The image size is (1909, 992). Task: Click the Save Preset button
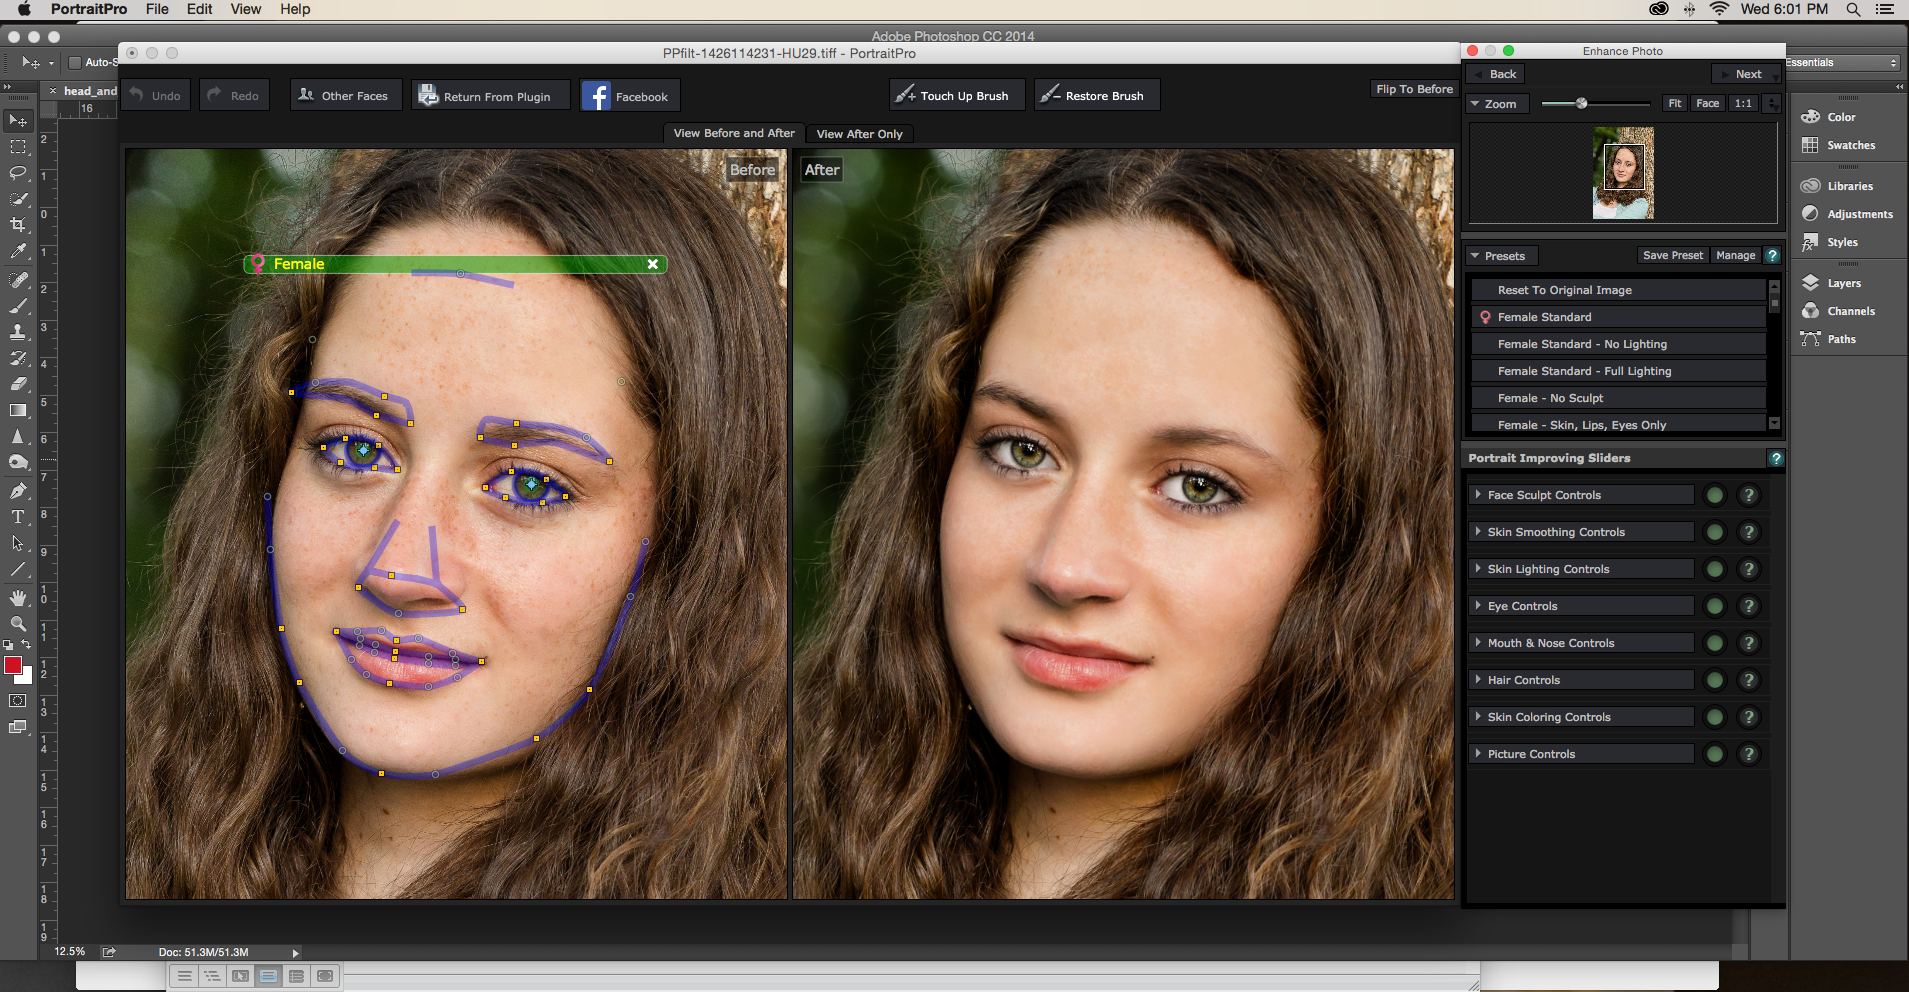pyautogui.click(x=1672, y=256)
